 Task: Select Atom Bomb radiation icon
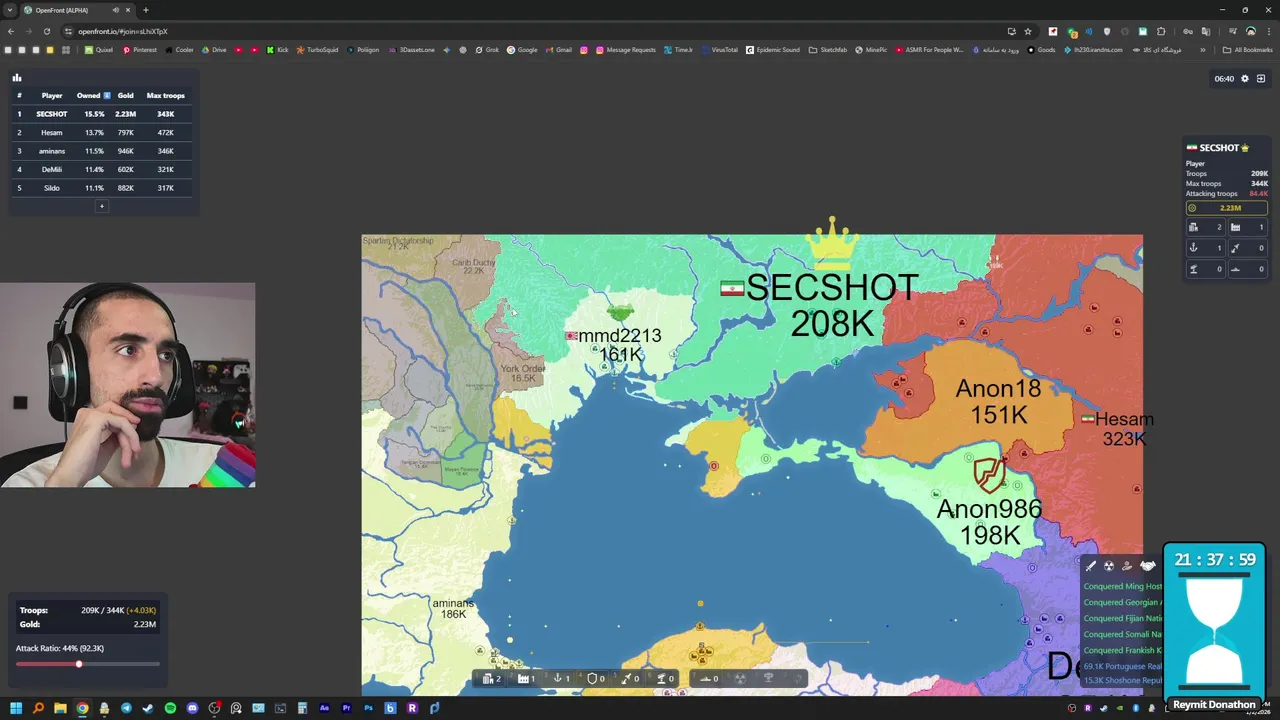pyautogui.click(x=740, y=679)
